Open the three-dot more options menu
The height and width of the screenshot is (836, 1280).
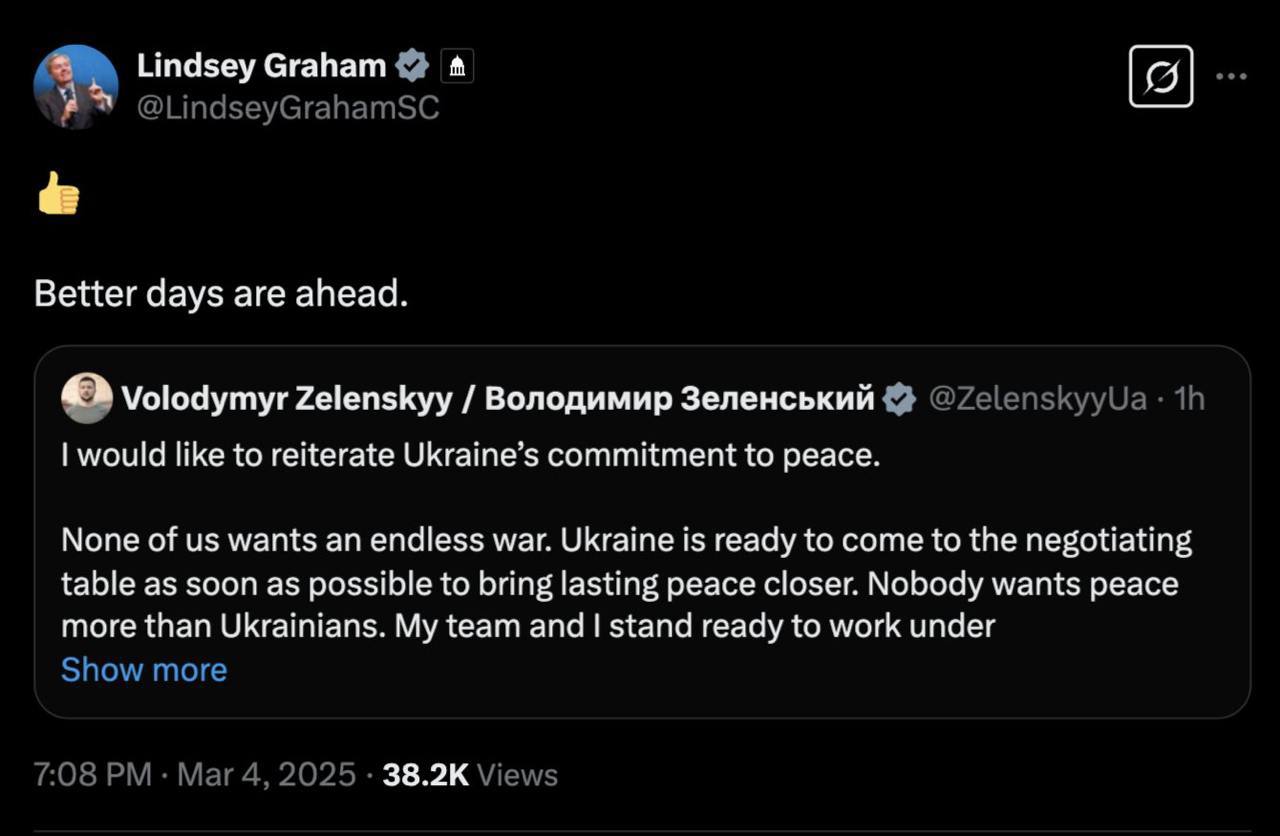click(1231, 76)
